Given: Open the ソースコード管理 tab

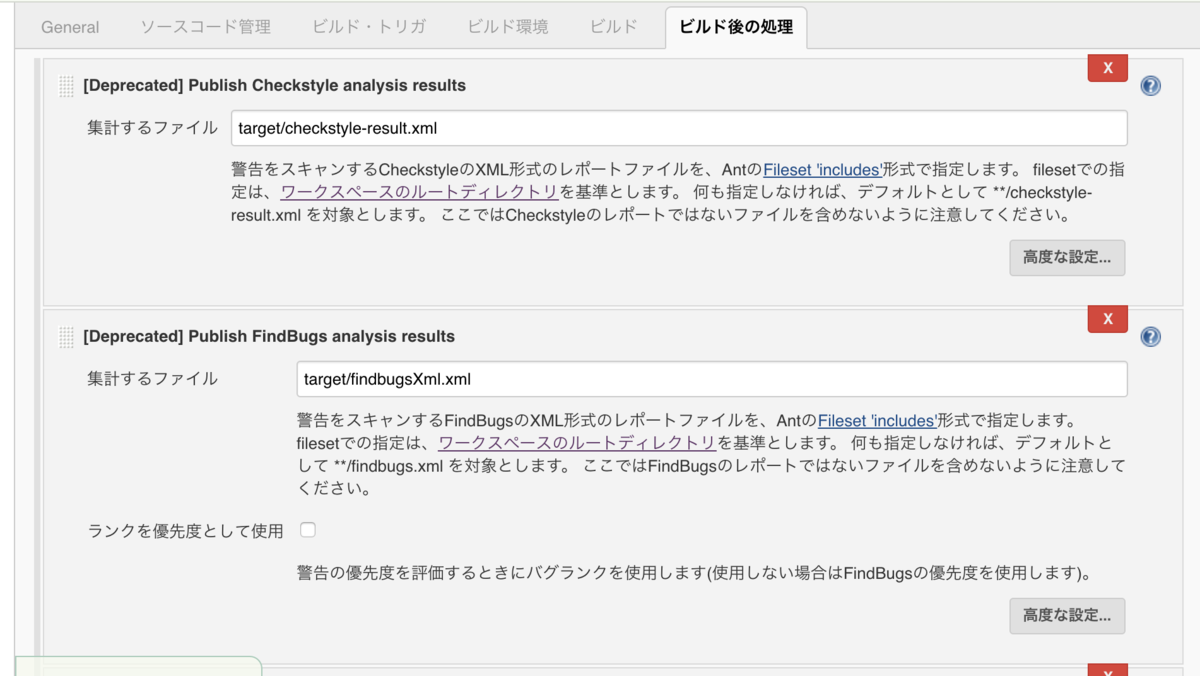Looking at the screenshot, I should (205, 27).
